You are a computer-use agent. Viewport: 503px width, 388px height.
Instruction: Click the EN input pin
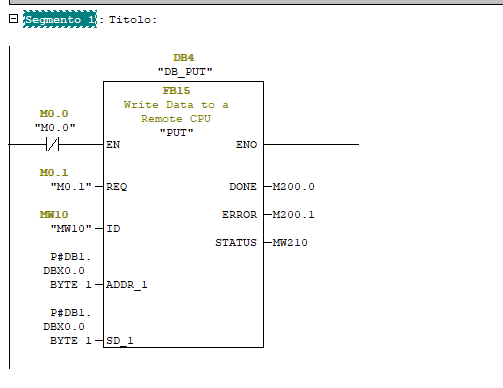113,145
